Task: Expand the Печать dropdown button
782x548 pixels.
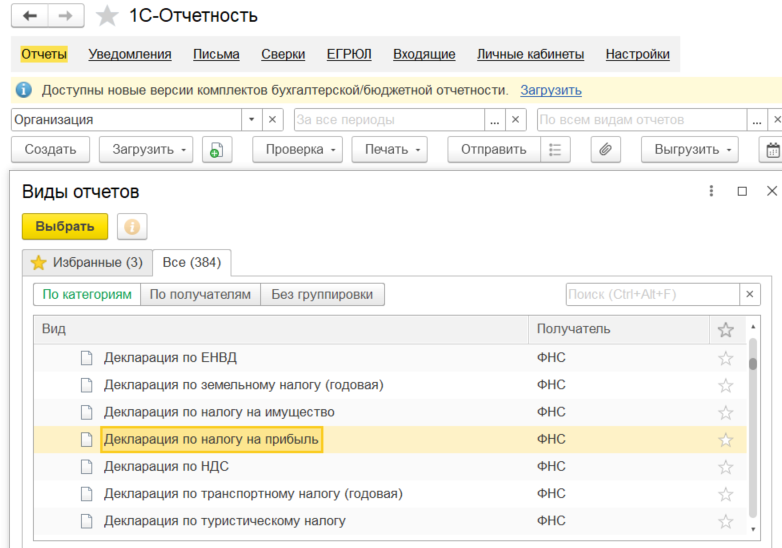Action: coord(390,150)
